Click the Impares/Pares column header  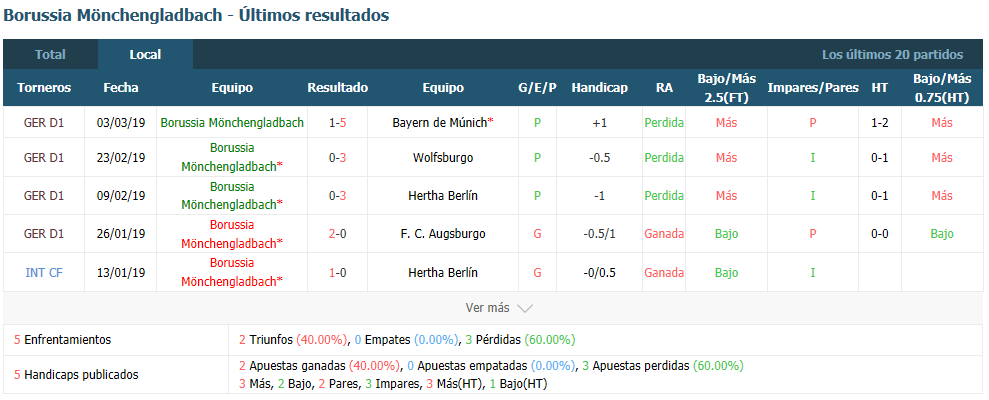coord(812,88)
